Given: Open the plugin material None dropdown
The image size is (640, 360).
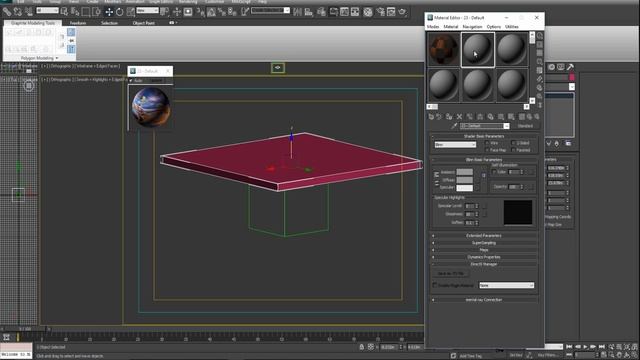Looking at the screenshot, I should (506, 285).
